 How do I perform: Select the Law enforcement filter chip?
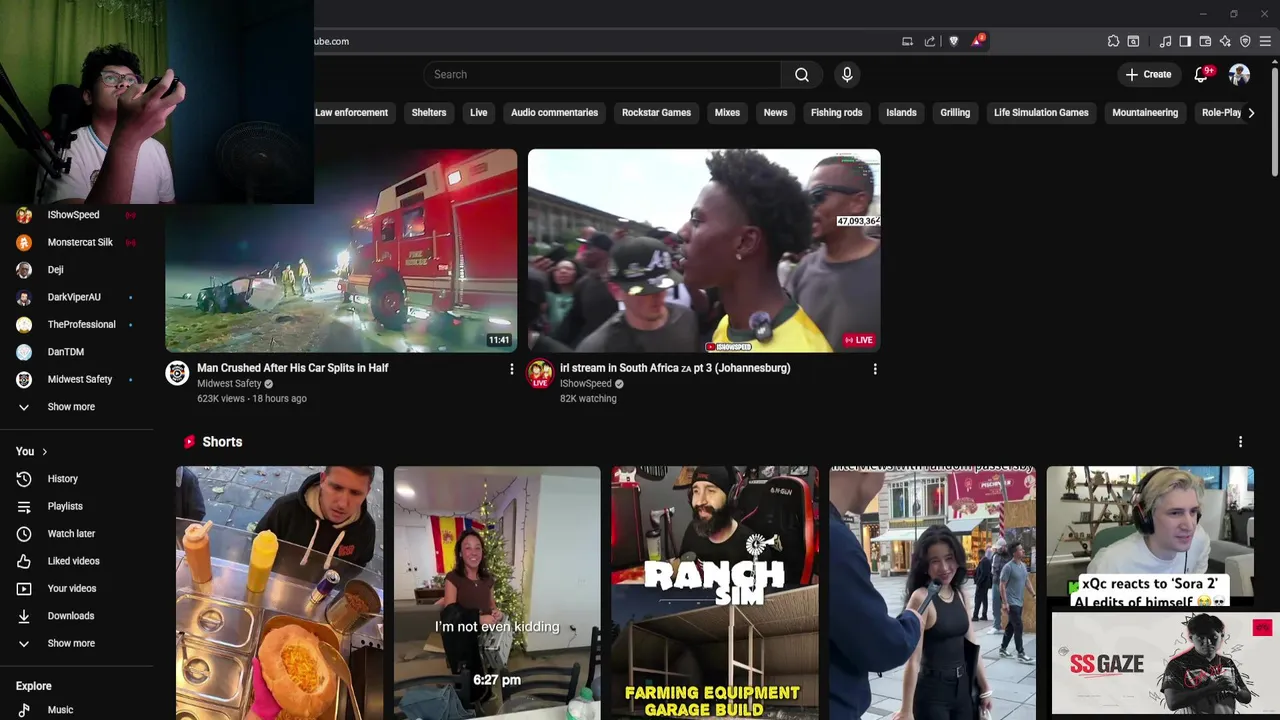pos(351,113)
